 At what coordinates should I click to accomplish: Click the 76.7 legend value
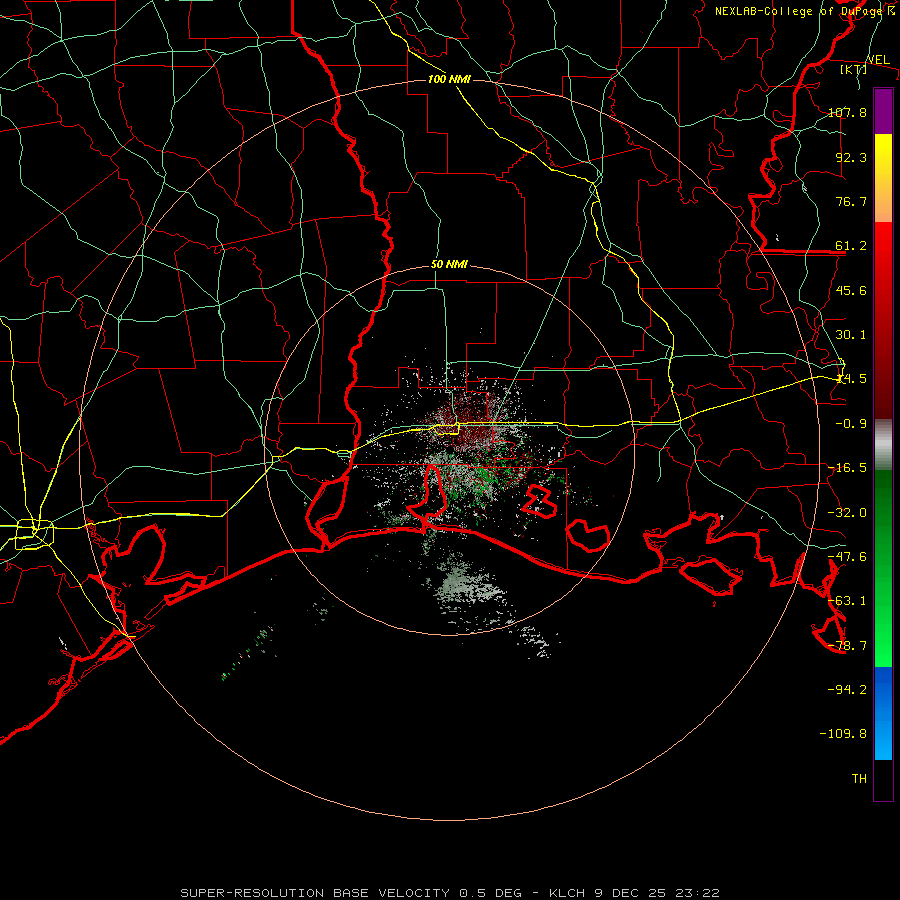click(x=851, y=201)
